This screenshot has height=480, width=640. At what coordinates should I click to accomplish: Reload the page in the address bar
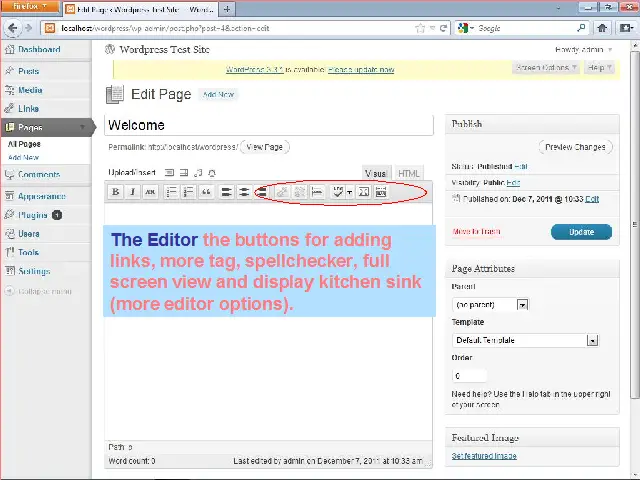443,28
